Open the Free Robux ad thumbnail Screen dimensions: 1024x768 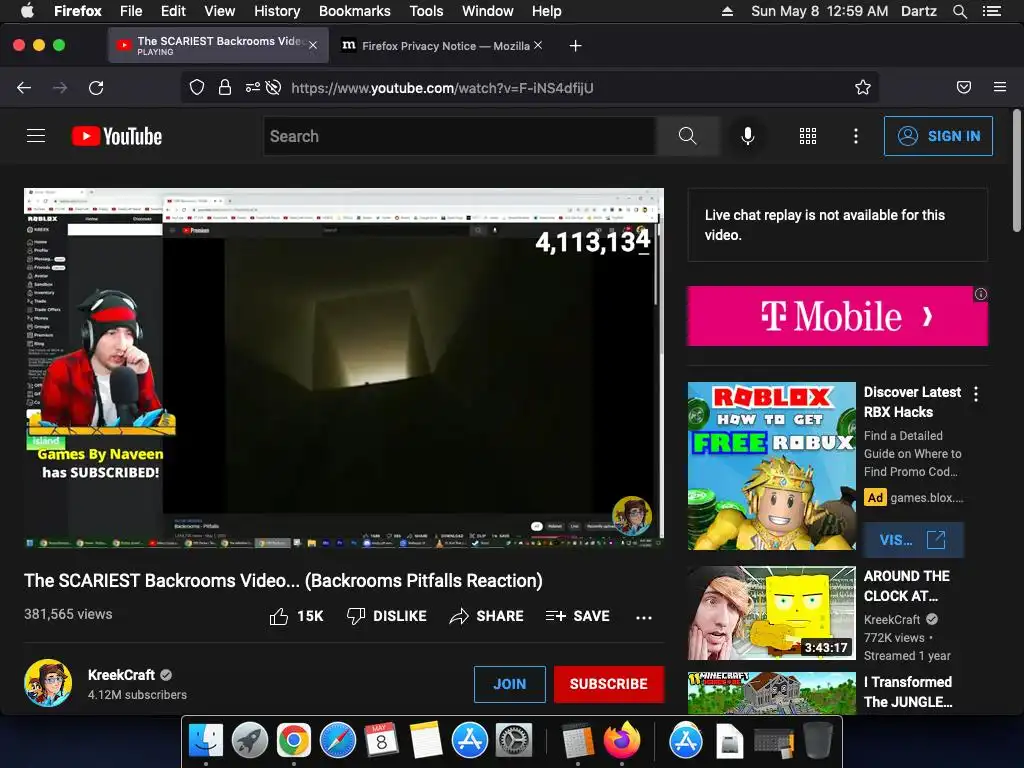771,466
